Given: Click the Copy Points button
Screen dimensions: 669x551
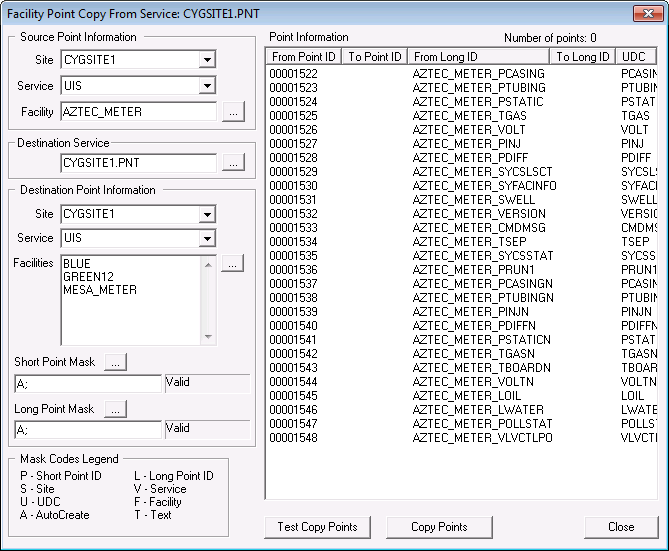Looking at the screenshot, I should coord(439,527).
